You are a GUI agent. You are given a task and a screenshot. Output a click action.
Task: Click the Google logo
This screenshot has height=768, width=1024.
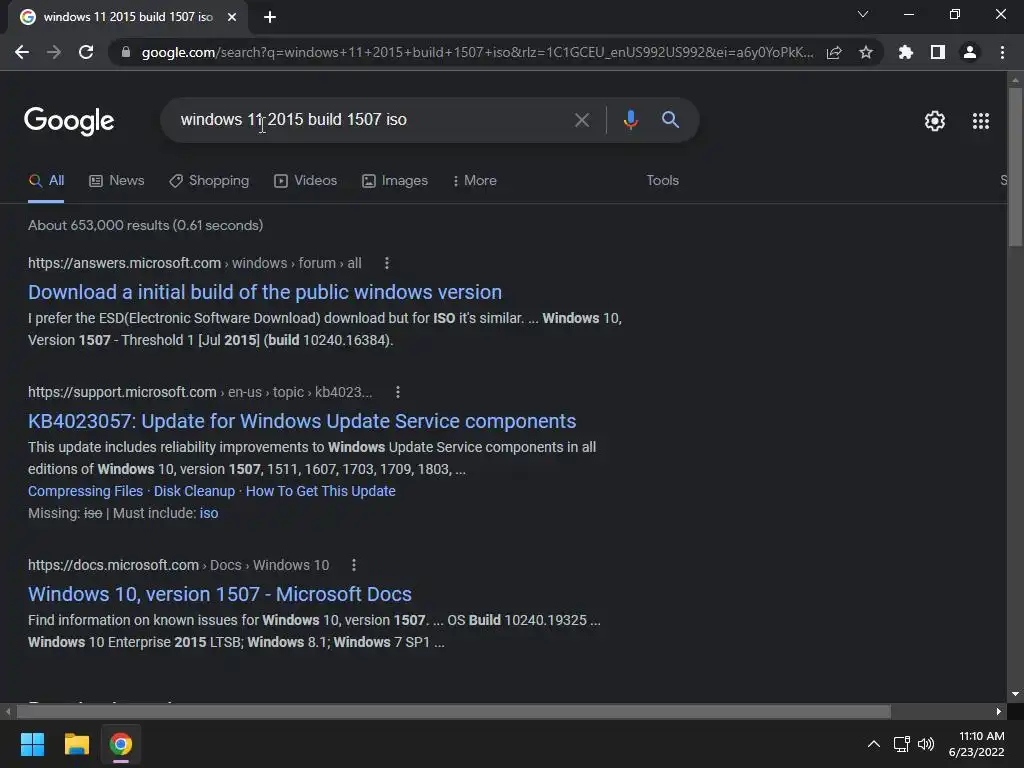pyautogui.click(x=69, y=121)
